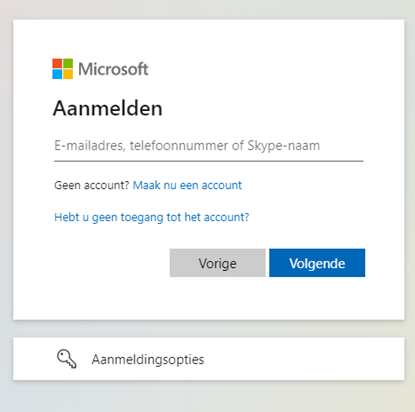This screenshot has width=415, height=412.
Task: Focus the E-mailadres, telefoonnummer of Skype-naam field
Action: tap(209, 146)
